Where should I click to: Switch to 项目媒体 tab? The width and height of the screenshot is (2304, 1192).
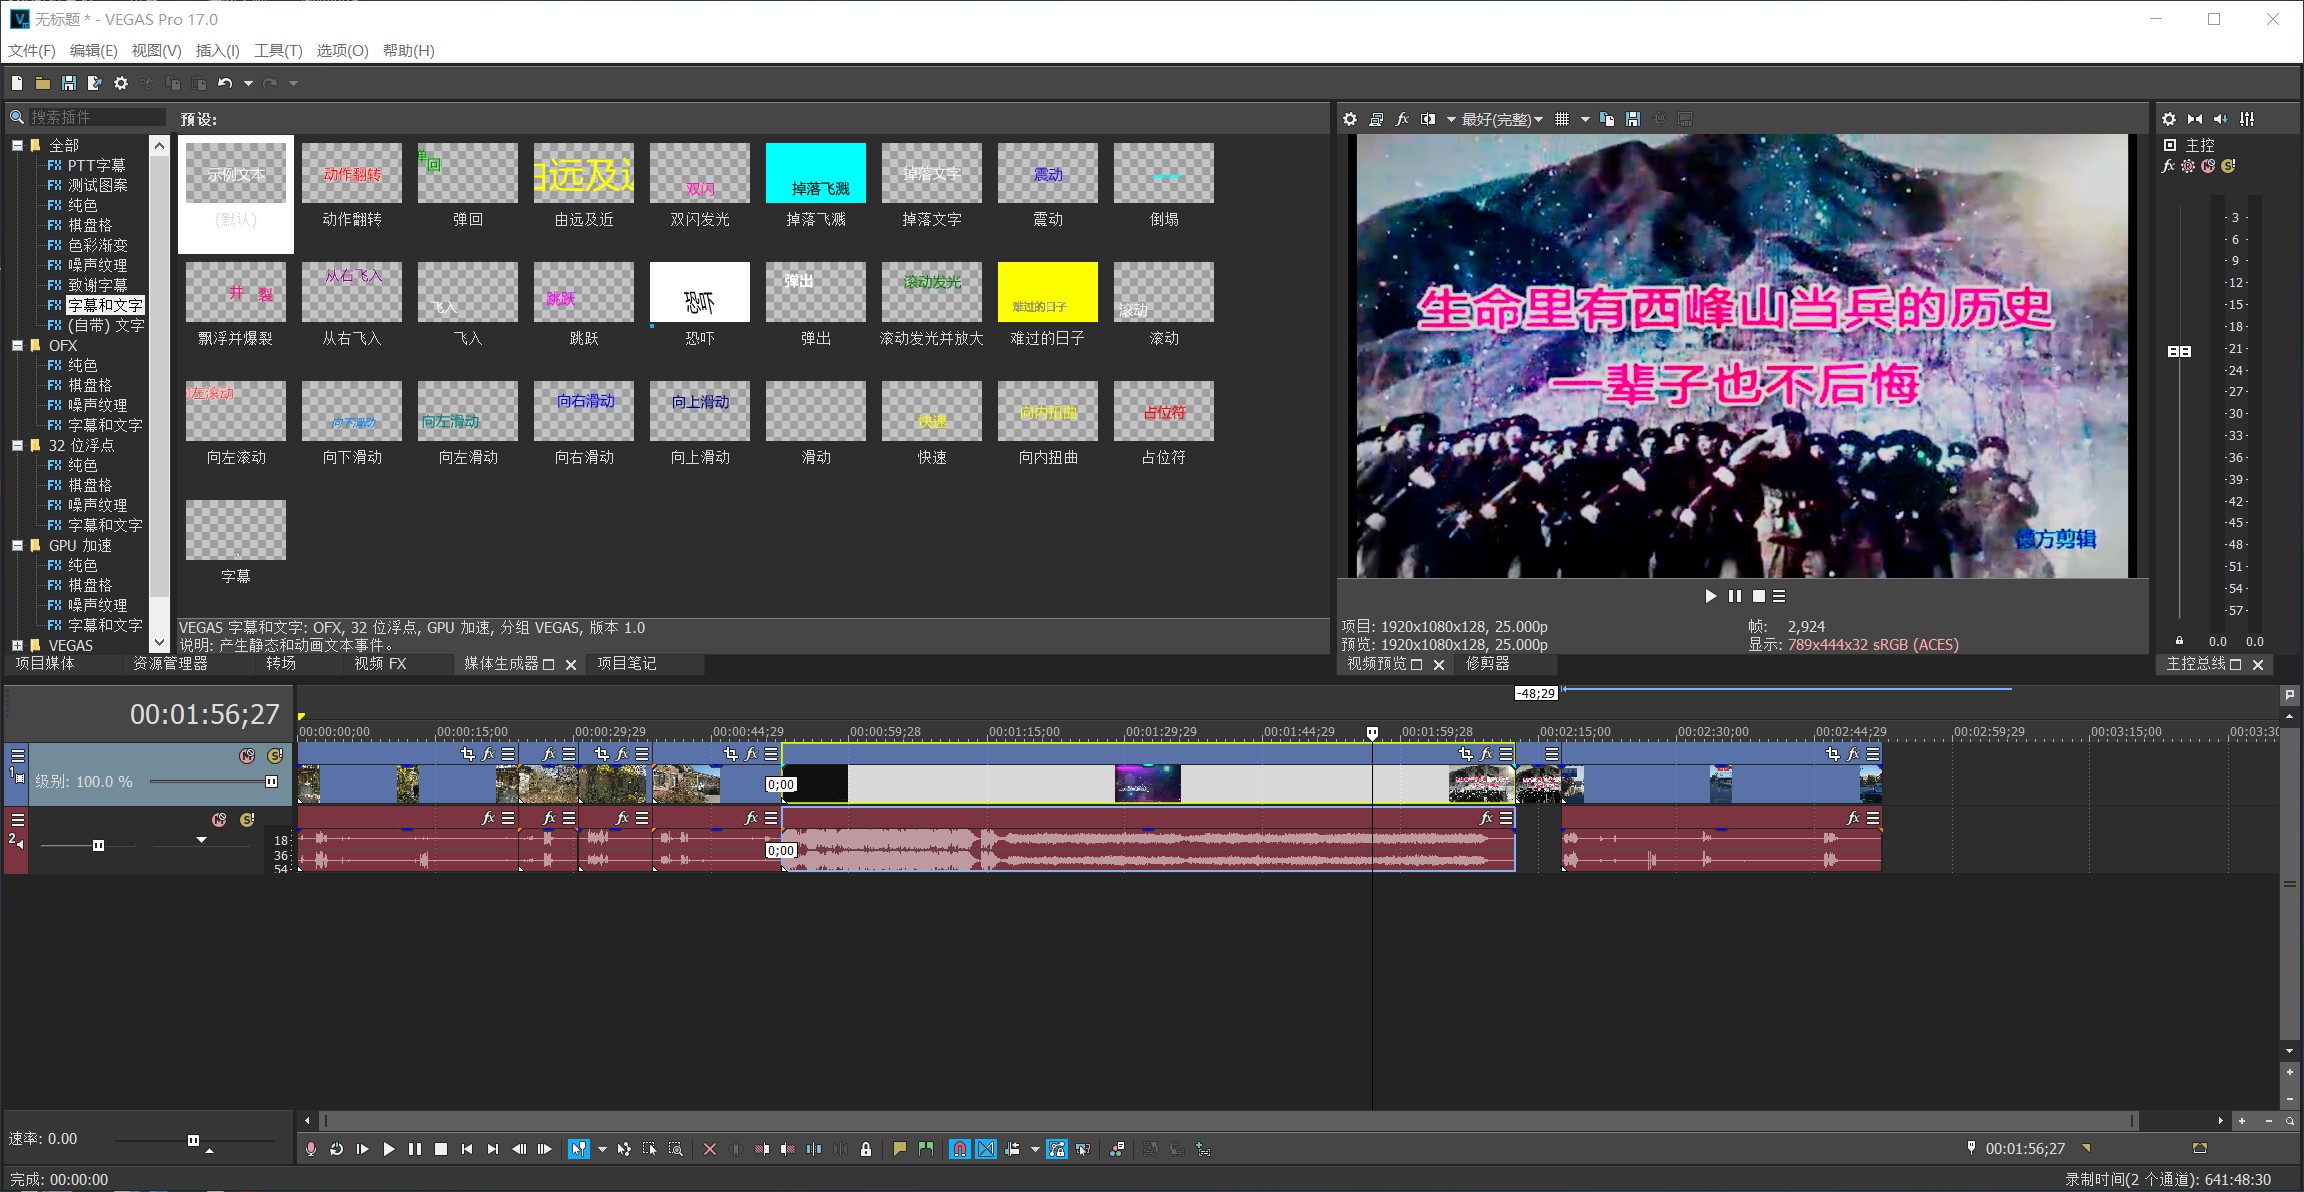point(45,664)
